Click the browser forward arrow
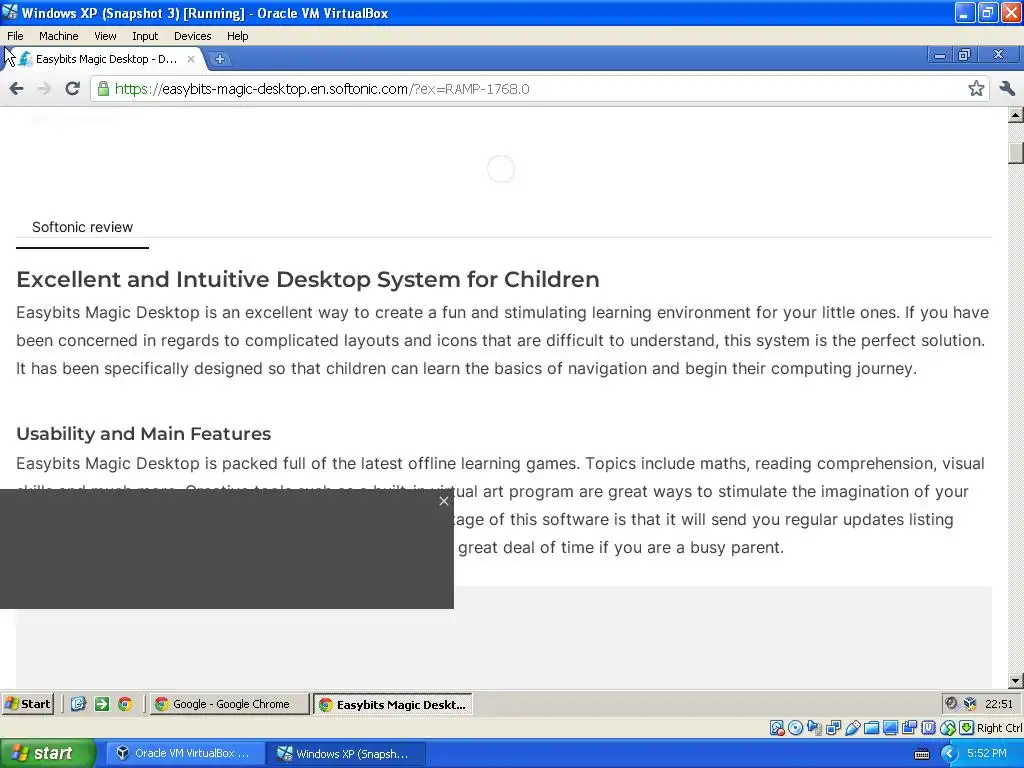The image size is (1024, 768). coord(44,89)
